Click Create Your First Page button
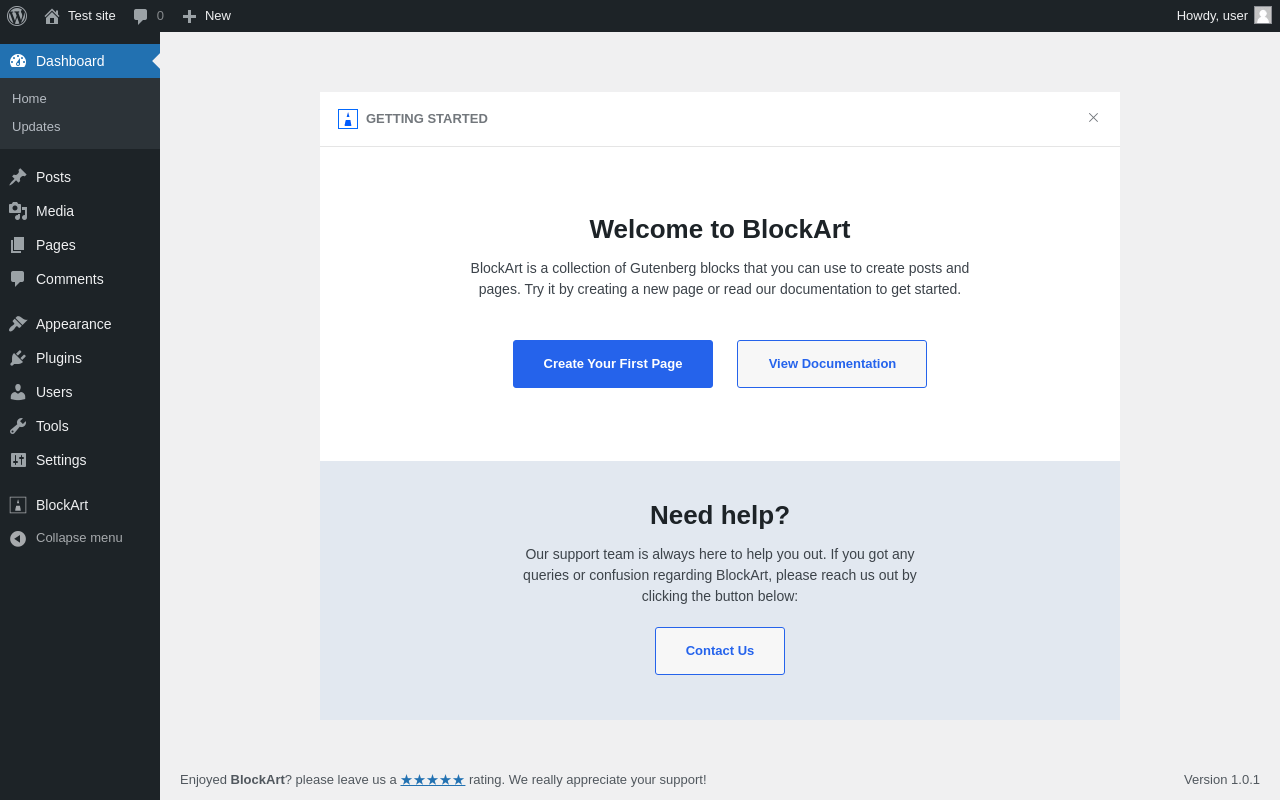 coord(613,364)
